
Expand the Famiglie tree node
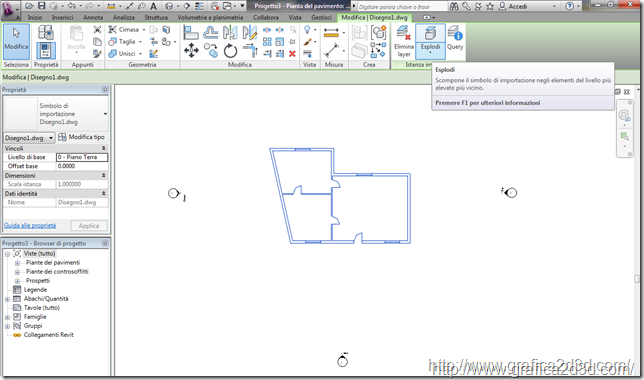[7, 317]
